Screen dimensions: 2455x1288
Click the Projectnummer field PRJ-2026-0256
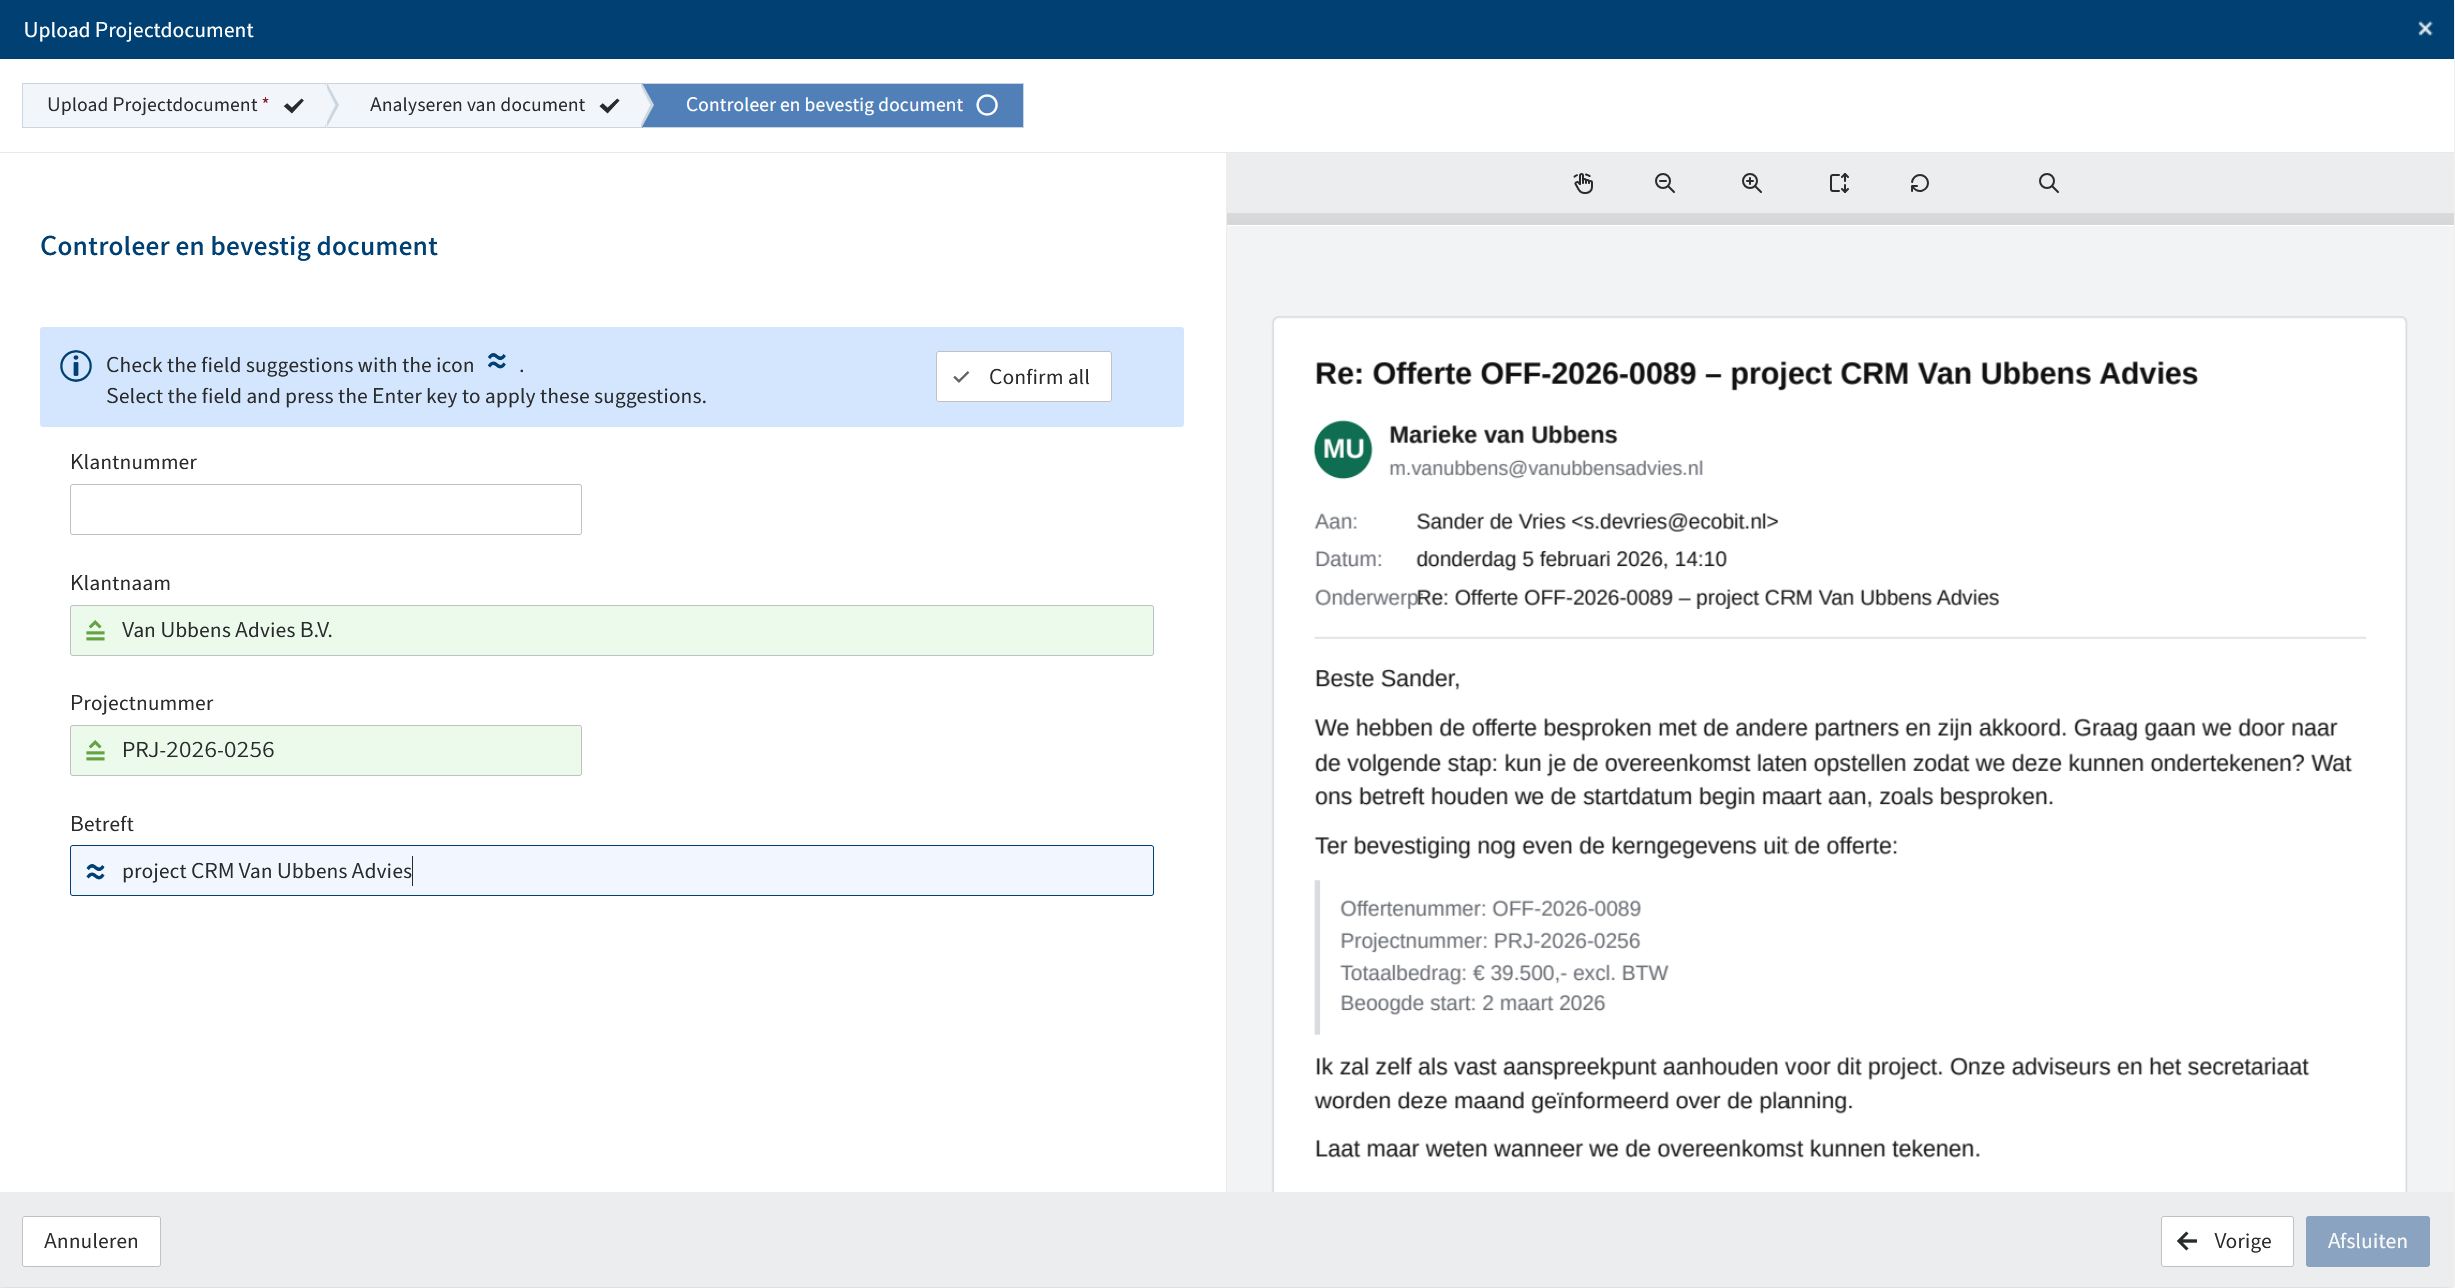tap(326, 751)
